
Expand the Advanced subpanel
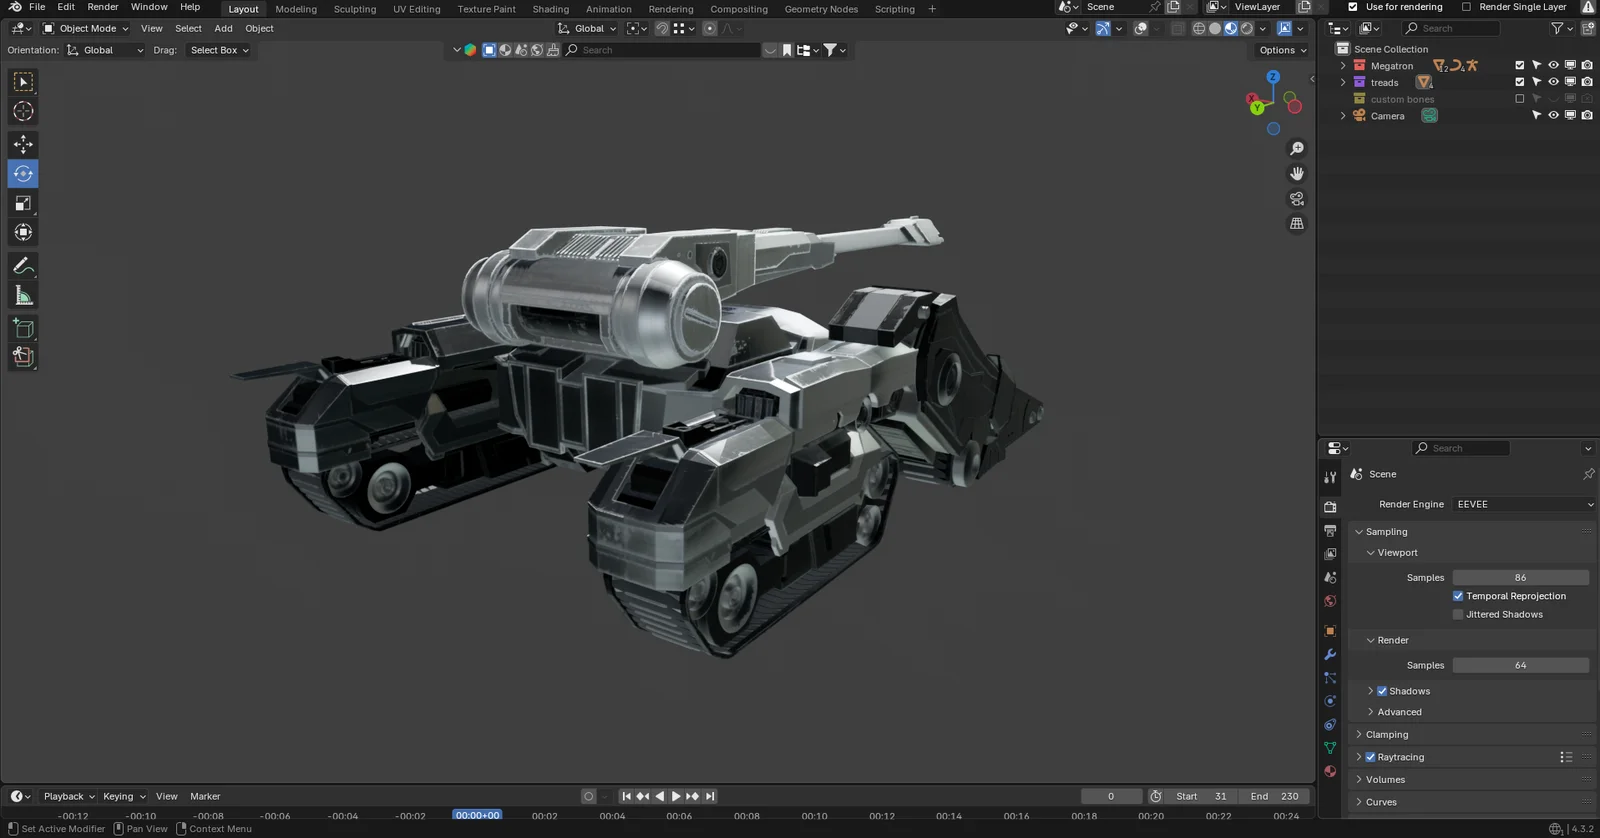tap(1399, 712)
